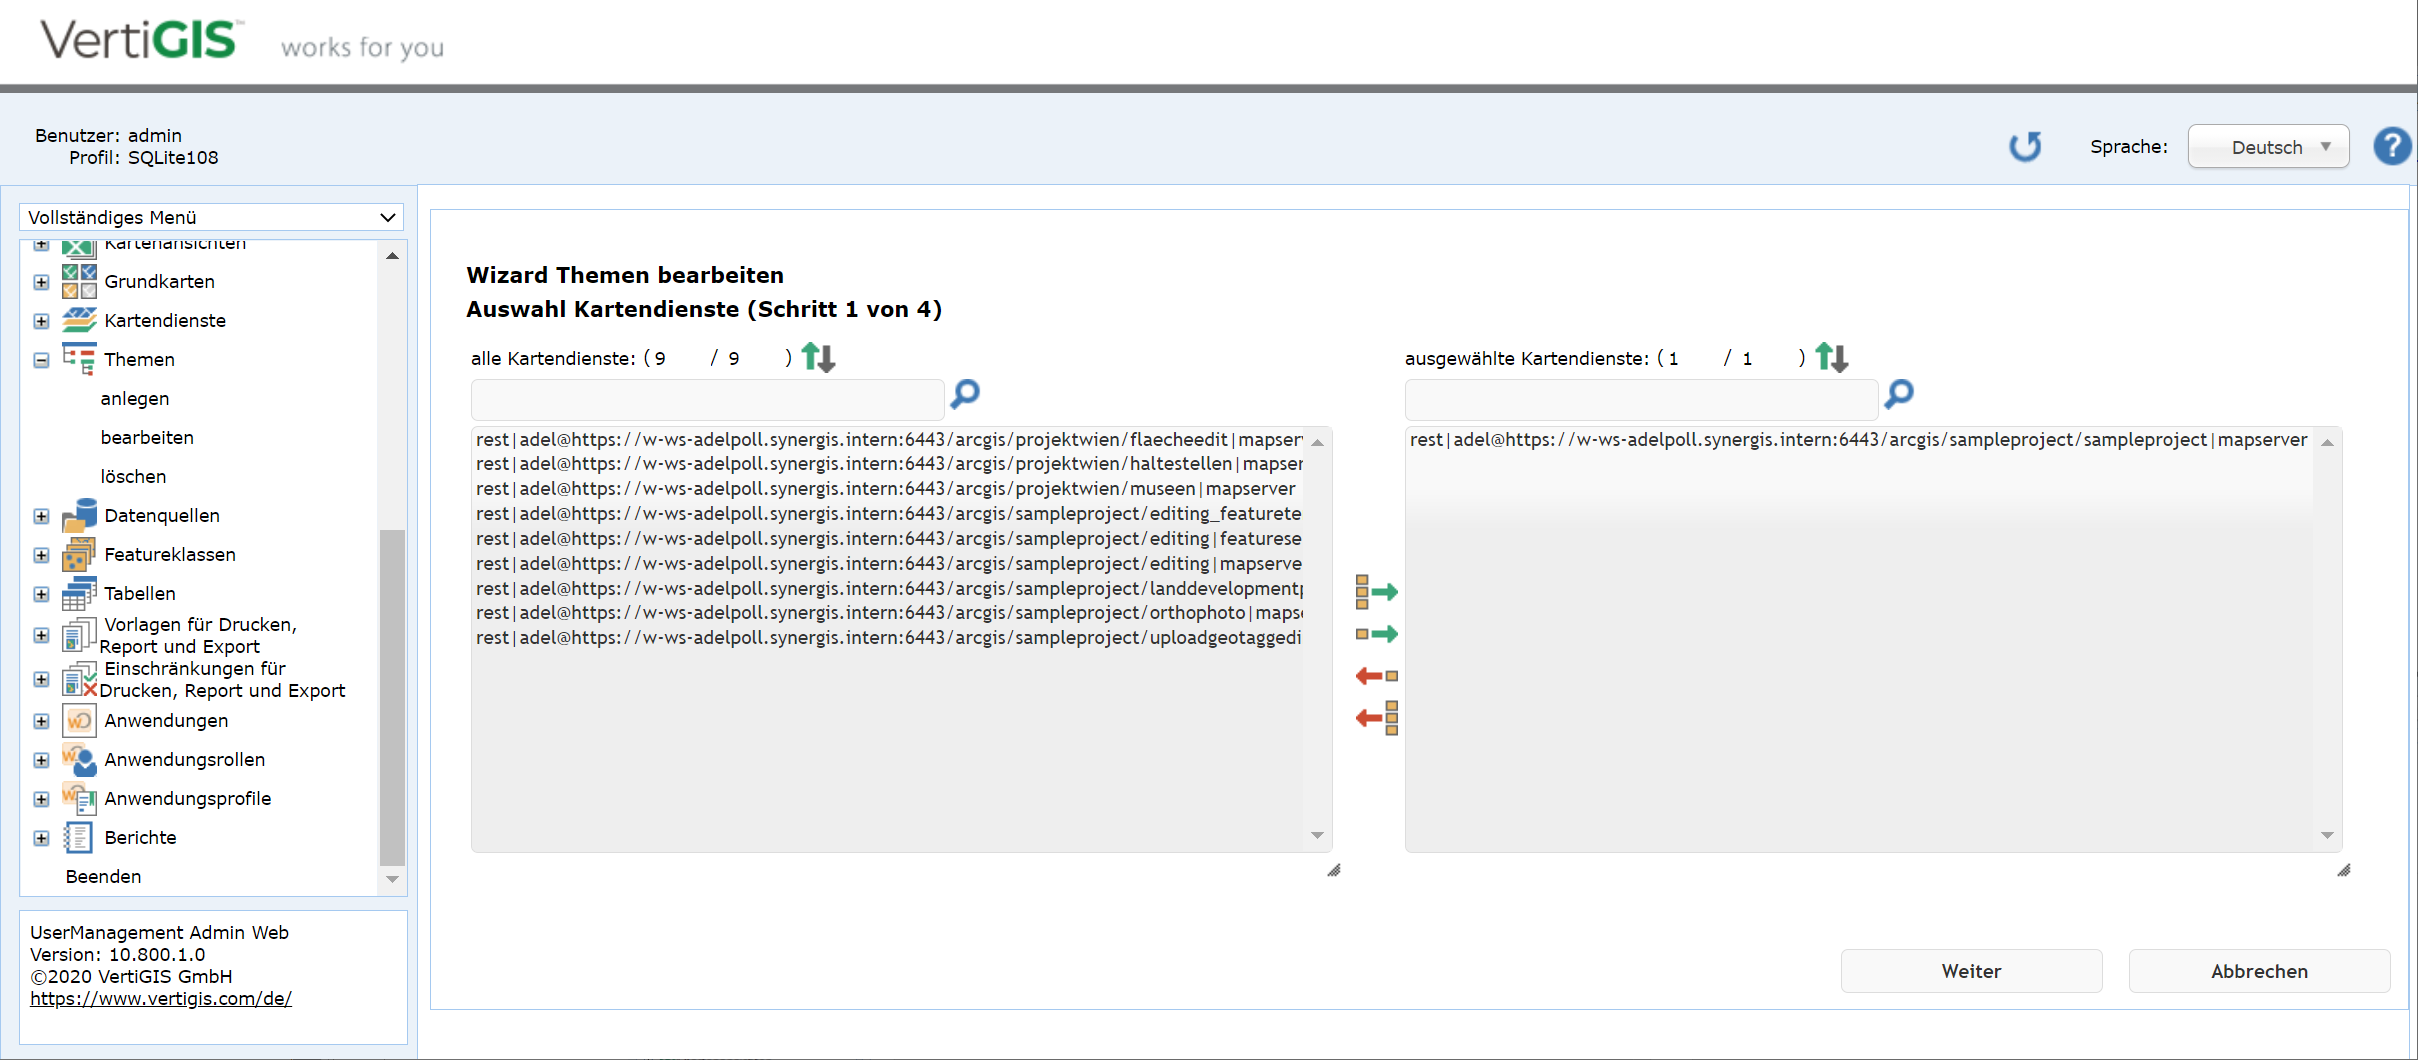Click the magnifier to search all Kartendienste
This screenshot has width=2418, height=1060.
tap(963, 395)
